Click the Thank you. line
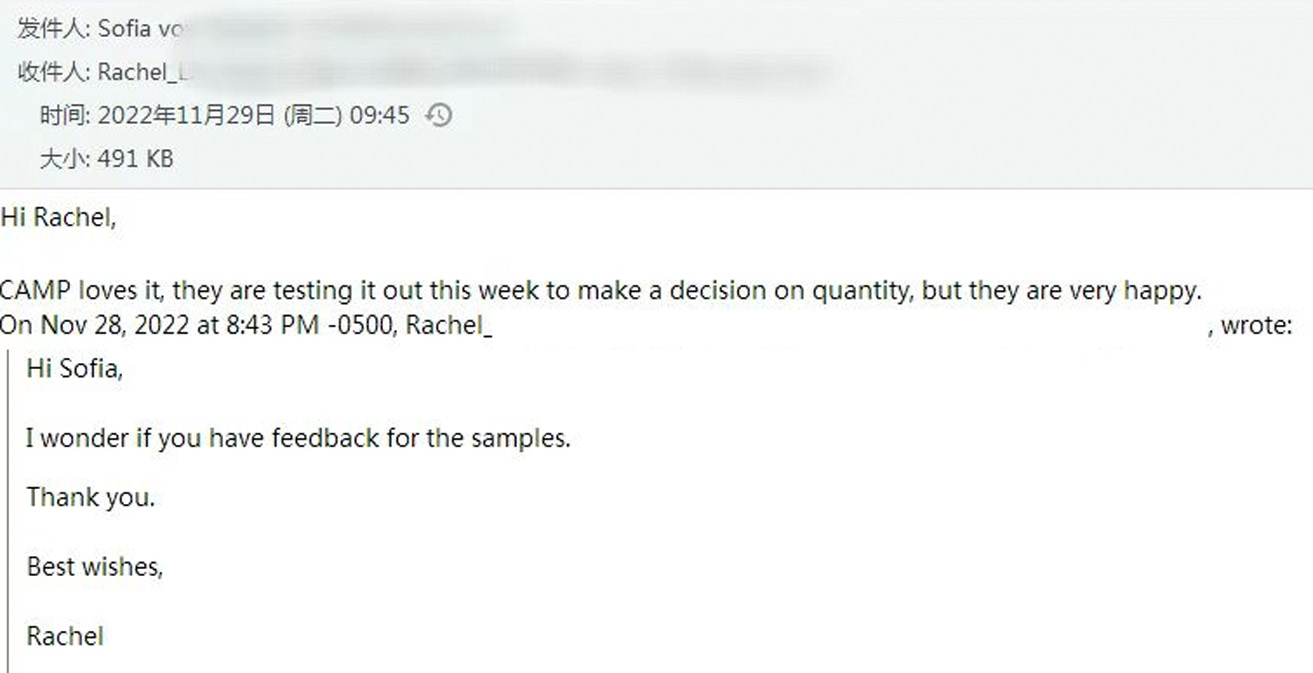Viewport: 1313px width, 673px height. point(91,497)
